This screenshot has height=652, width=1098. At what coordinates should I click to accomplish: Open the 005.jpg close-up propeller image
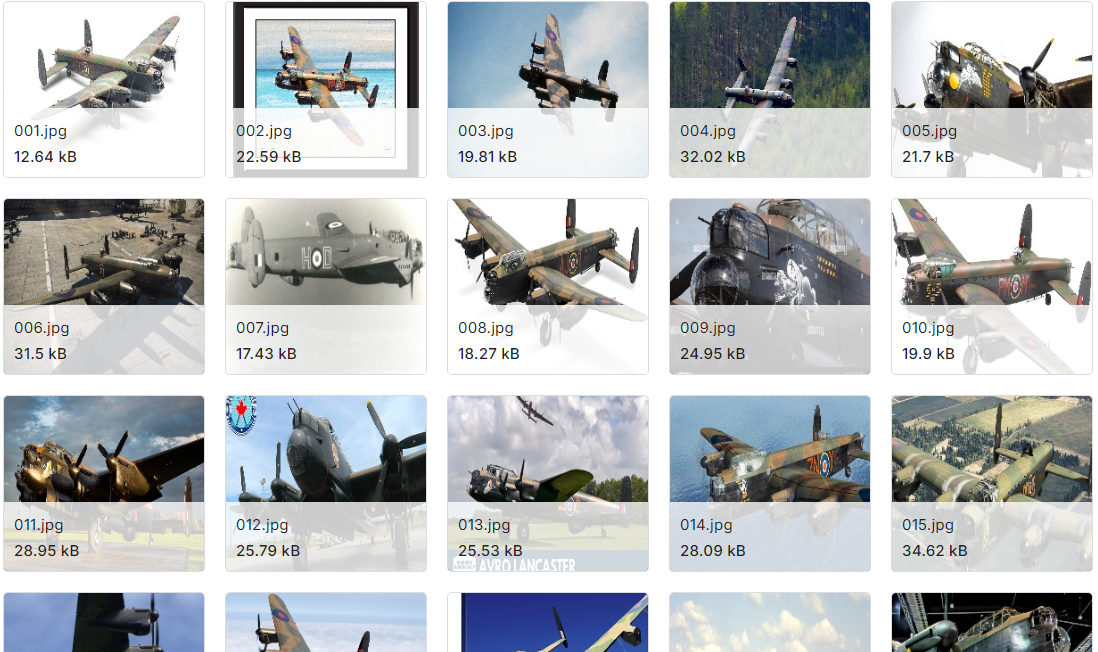(x=992, y=90)
